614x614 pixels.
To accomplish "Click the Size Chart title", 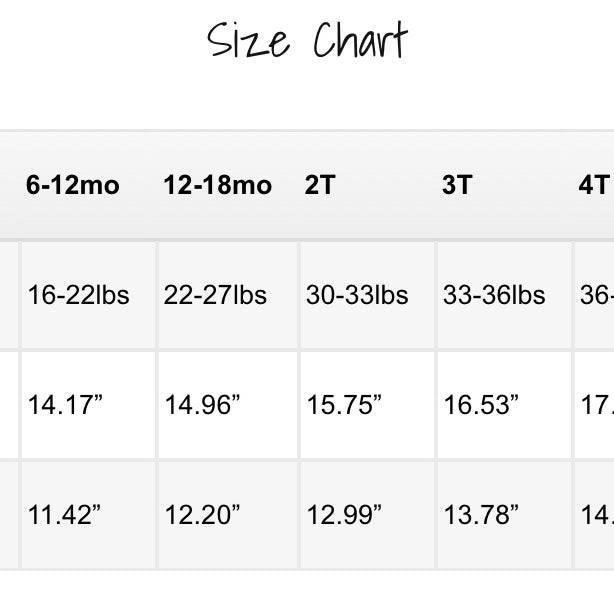I will [307, 42].
